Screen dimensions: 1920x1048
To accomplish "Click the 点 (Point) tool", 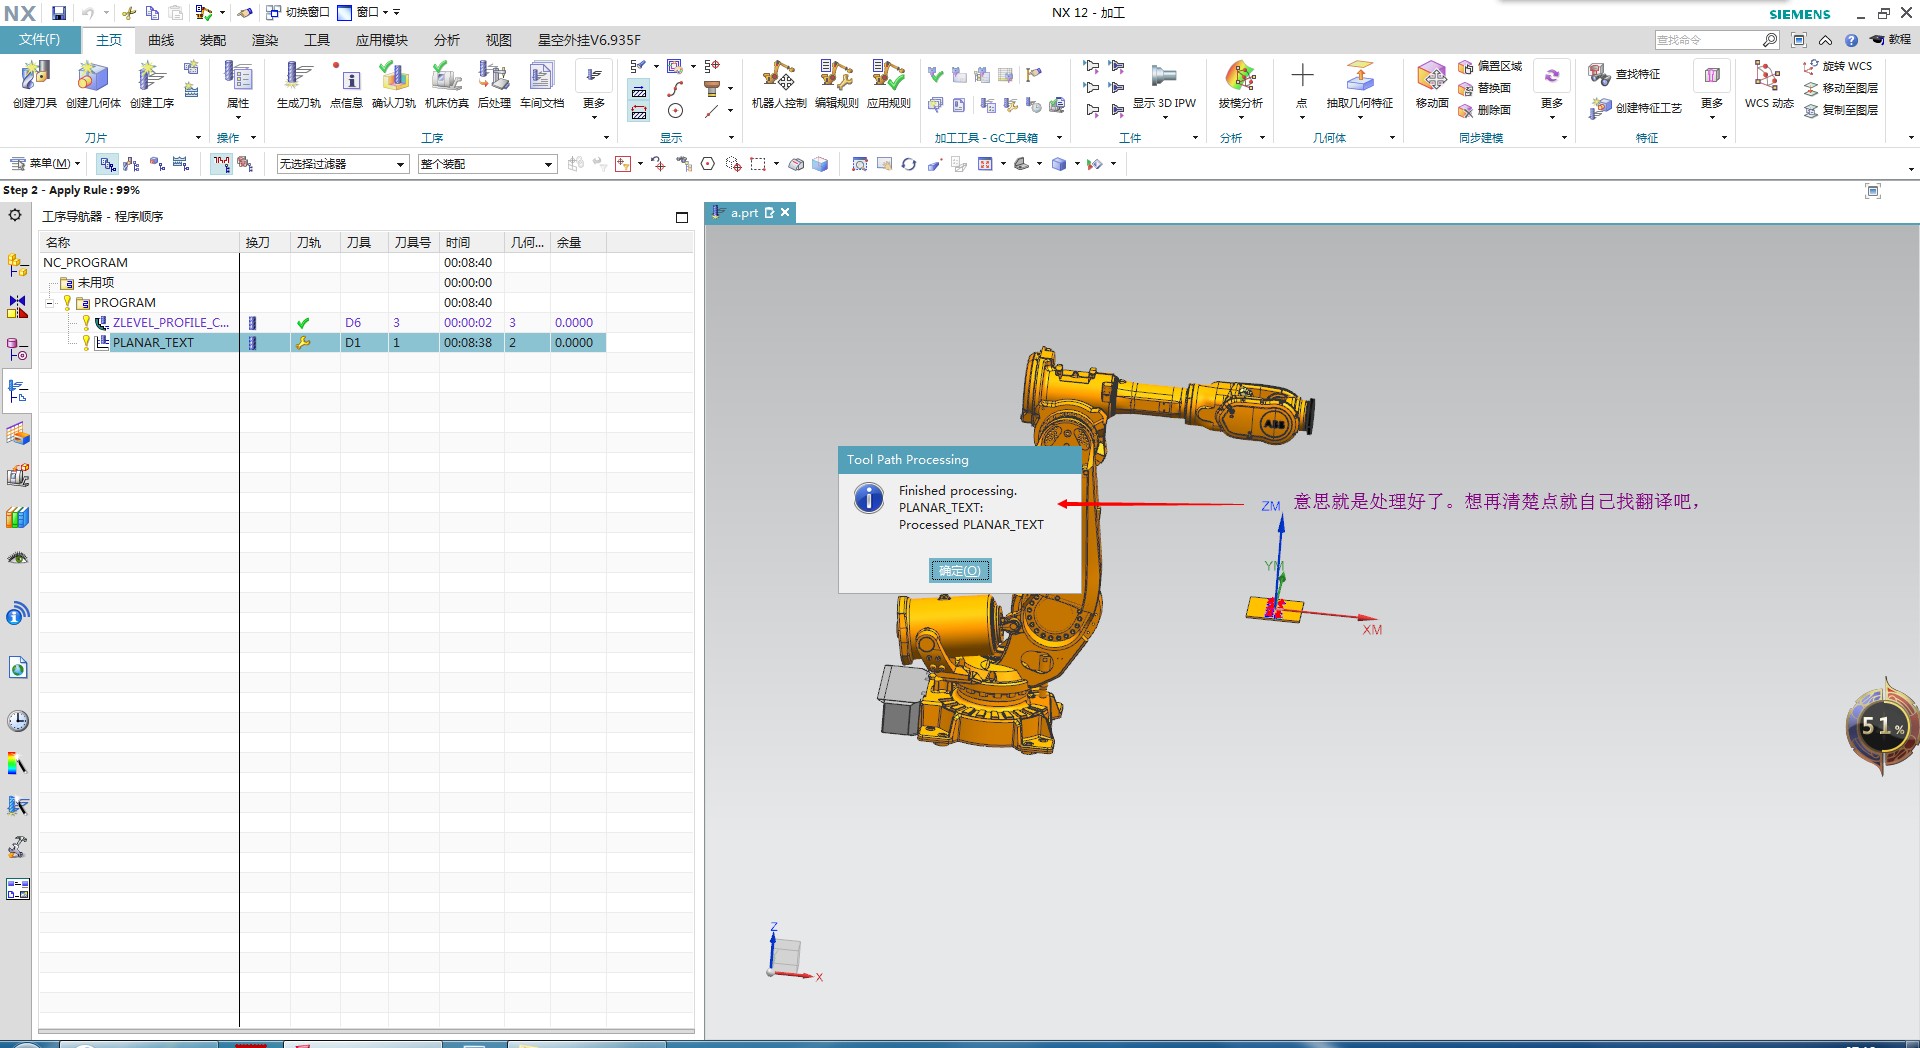I will coord(1302,84).
